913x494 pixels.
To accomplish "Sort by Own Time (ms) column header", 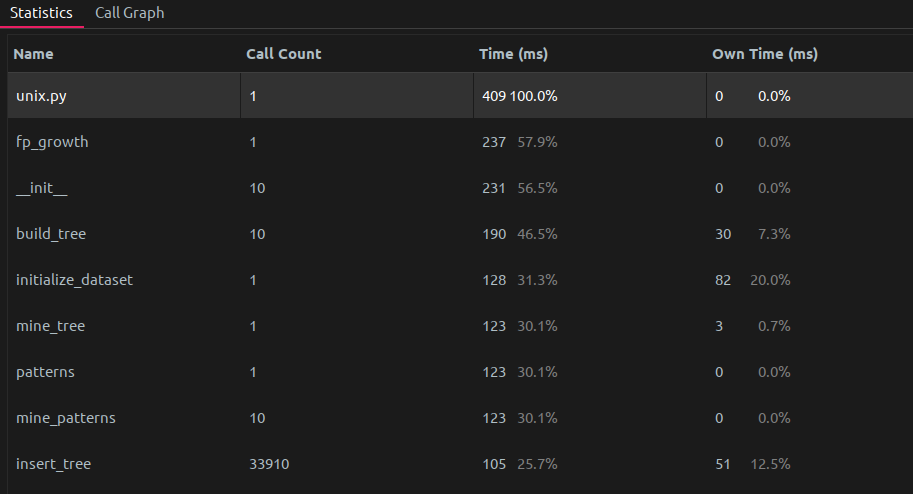I will pos(765,54).
